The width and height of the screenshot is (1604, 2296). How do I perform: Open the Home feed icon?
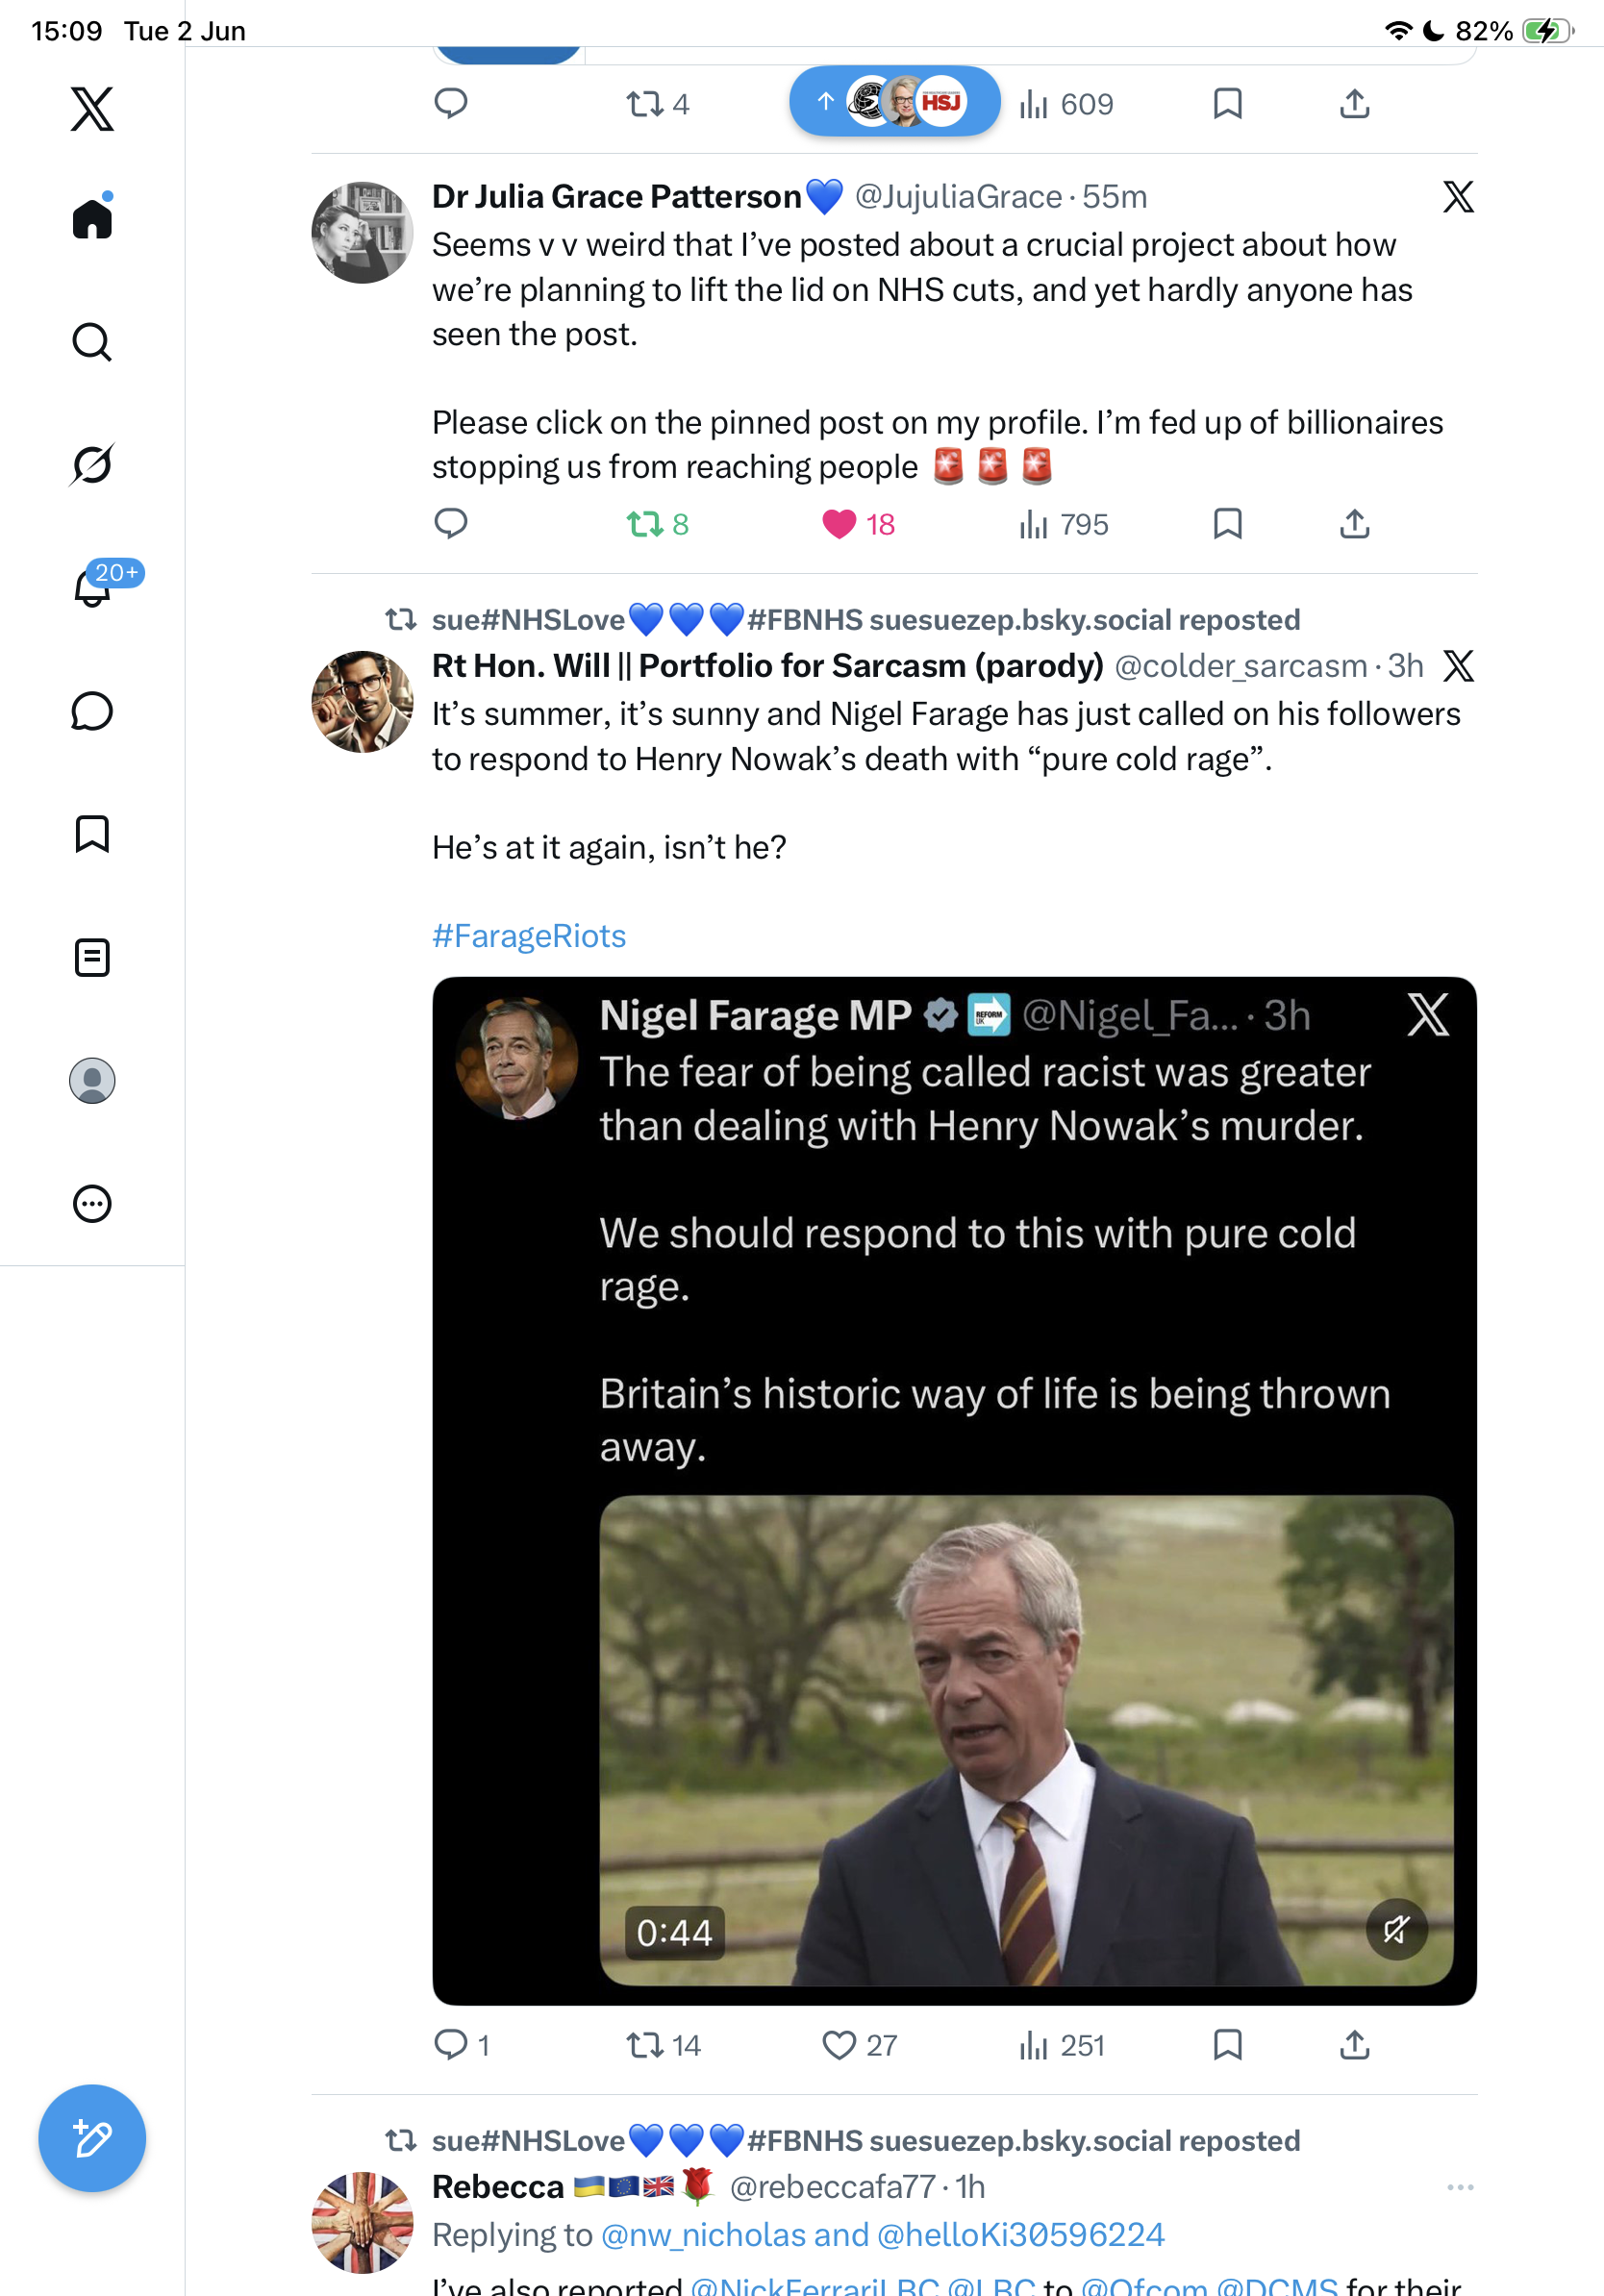tap(92, 218)
